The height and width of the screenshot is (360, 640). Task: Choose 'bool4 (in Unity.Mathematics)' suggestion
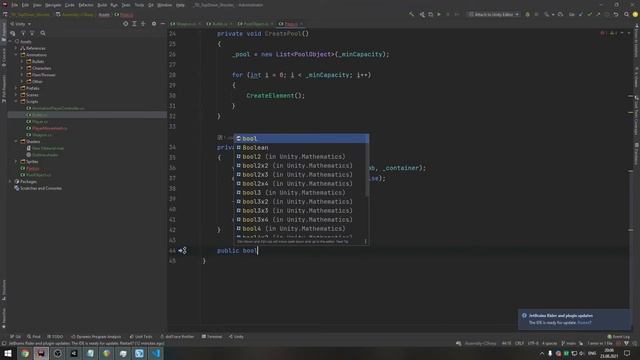click(301, 229)
